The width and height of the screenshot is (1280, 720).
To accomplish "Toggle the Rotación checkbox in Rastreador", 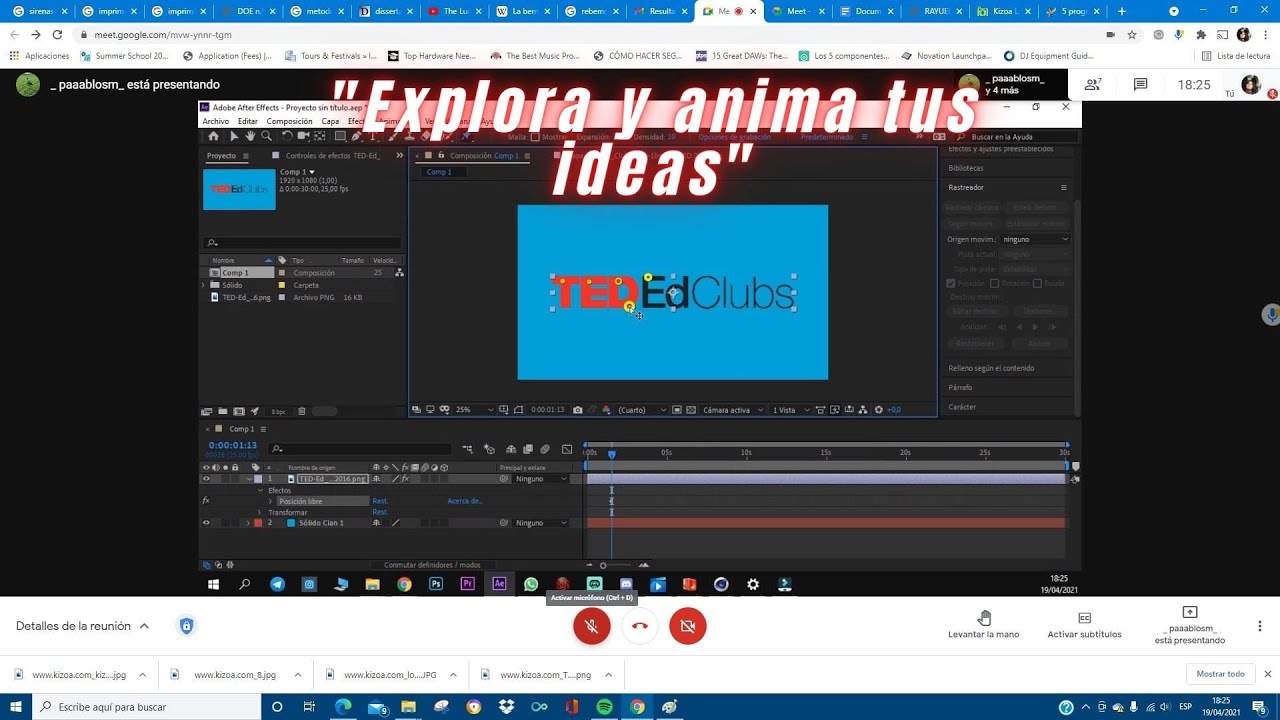I will click(994, 283).
